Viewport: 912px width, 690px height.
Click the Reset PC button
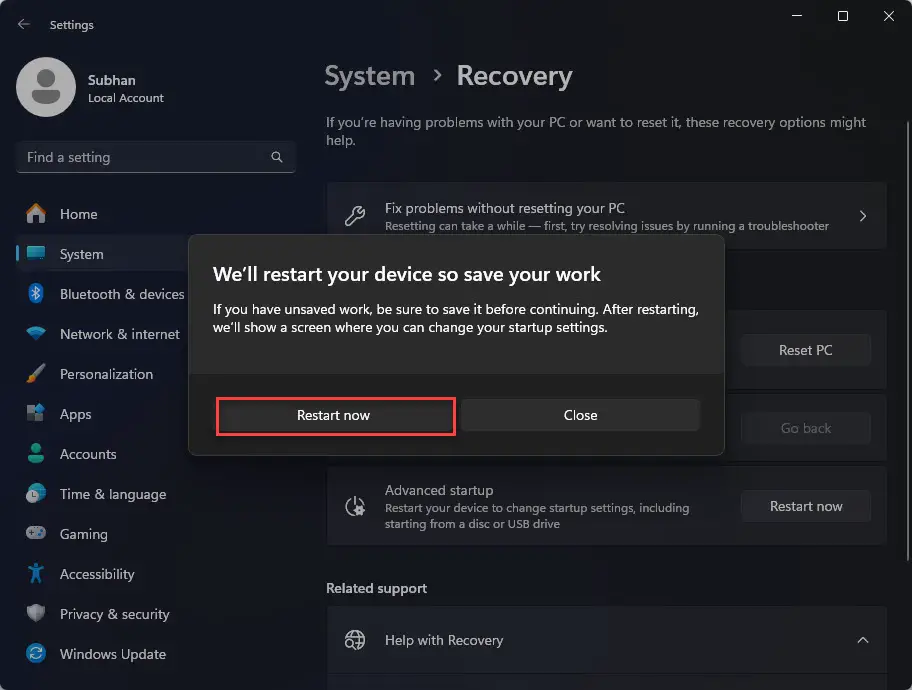click(805, 350)
